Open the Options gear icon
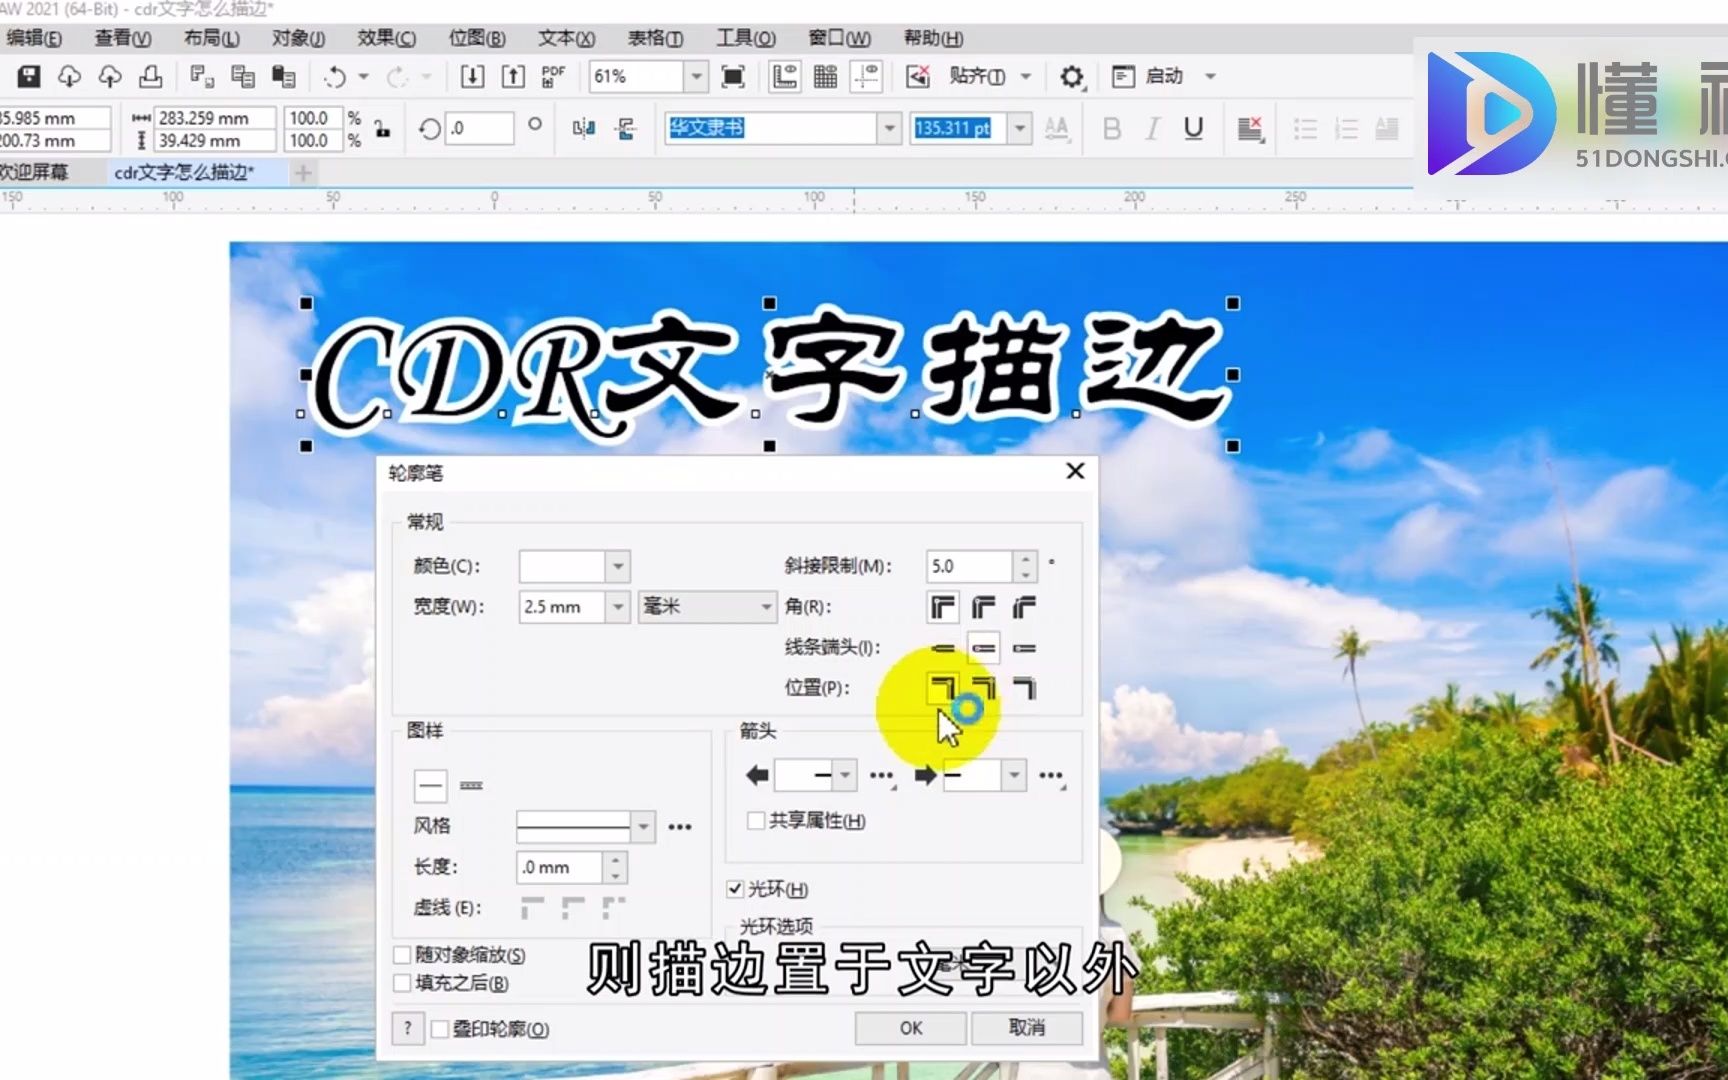The height and width of the screenshot is (1080, 1728). click(1072, 76)
